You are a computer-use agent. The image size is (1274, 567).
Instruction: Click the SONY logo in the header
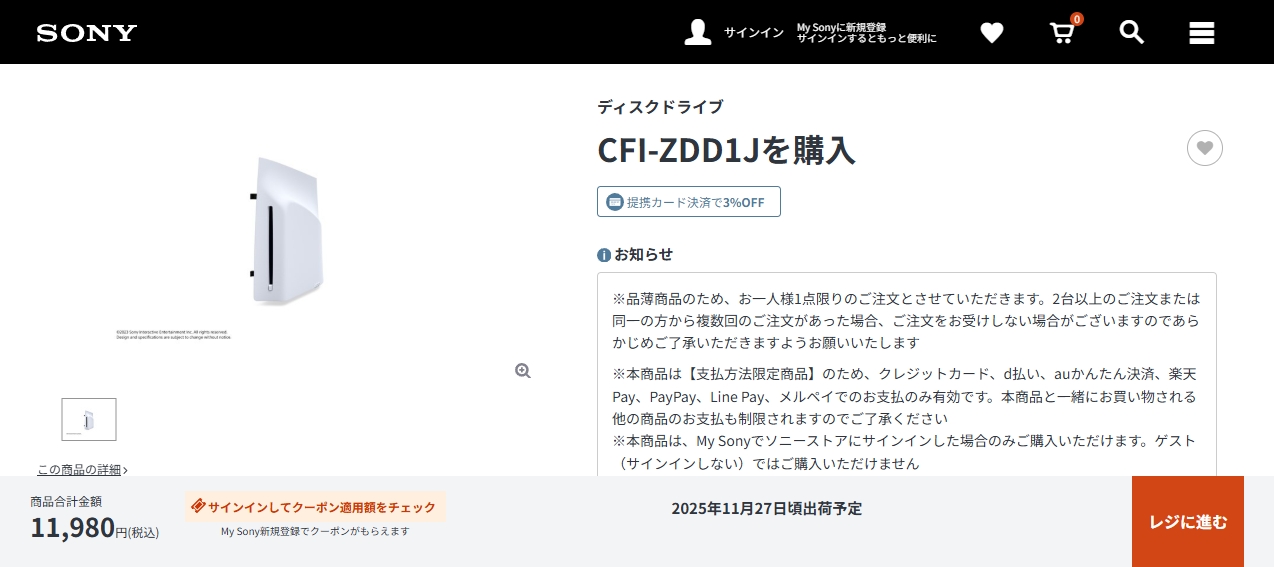[87, 33]
